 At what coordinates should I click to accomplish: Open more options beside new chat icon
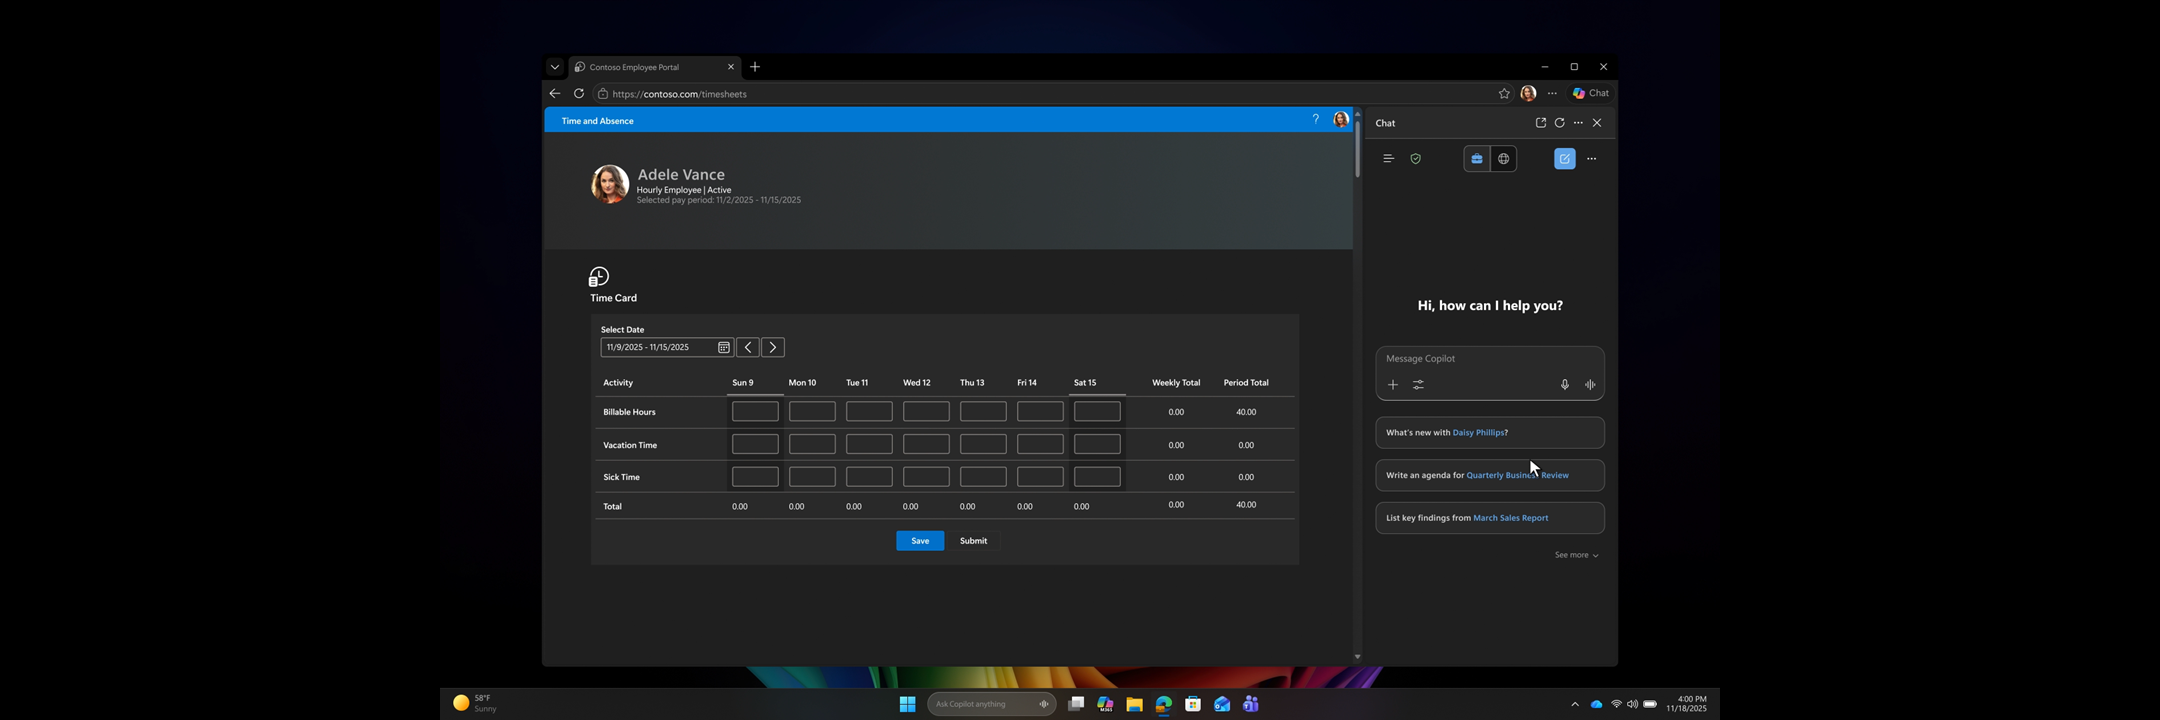click(x=1592, y=158)
